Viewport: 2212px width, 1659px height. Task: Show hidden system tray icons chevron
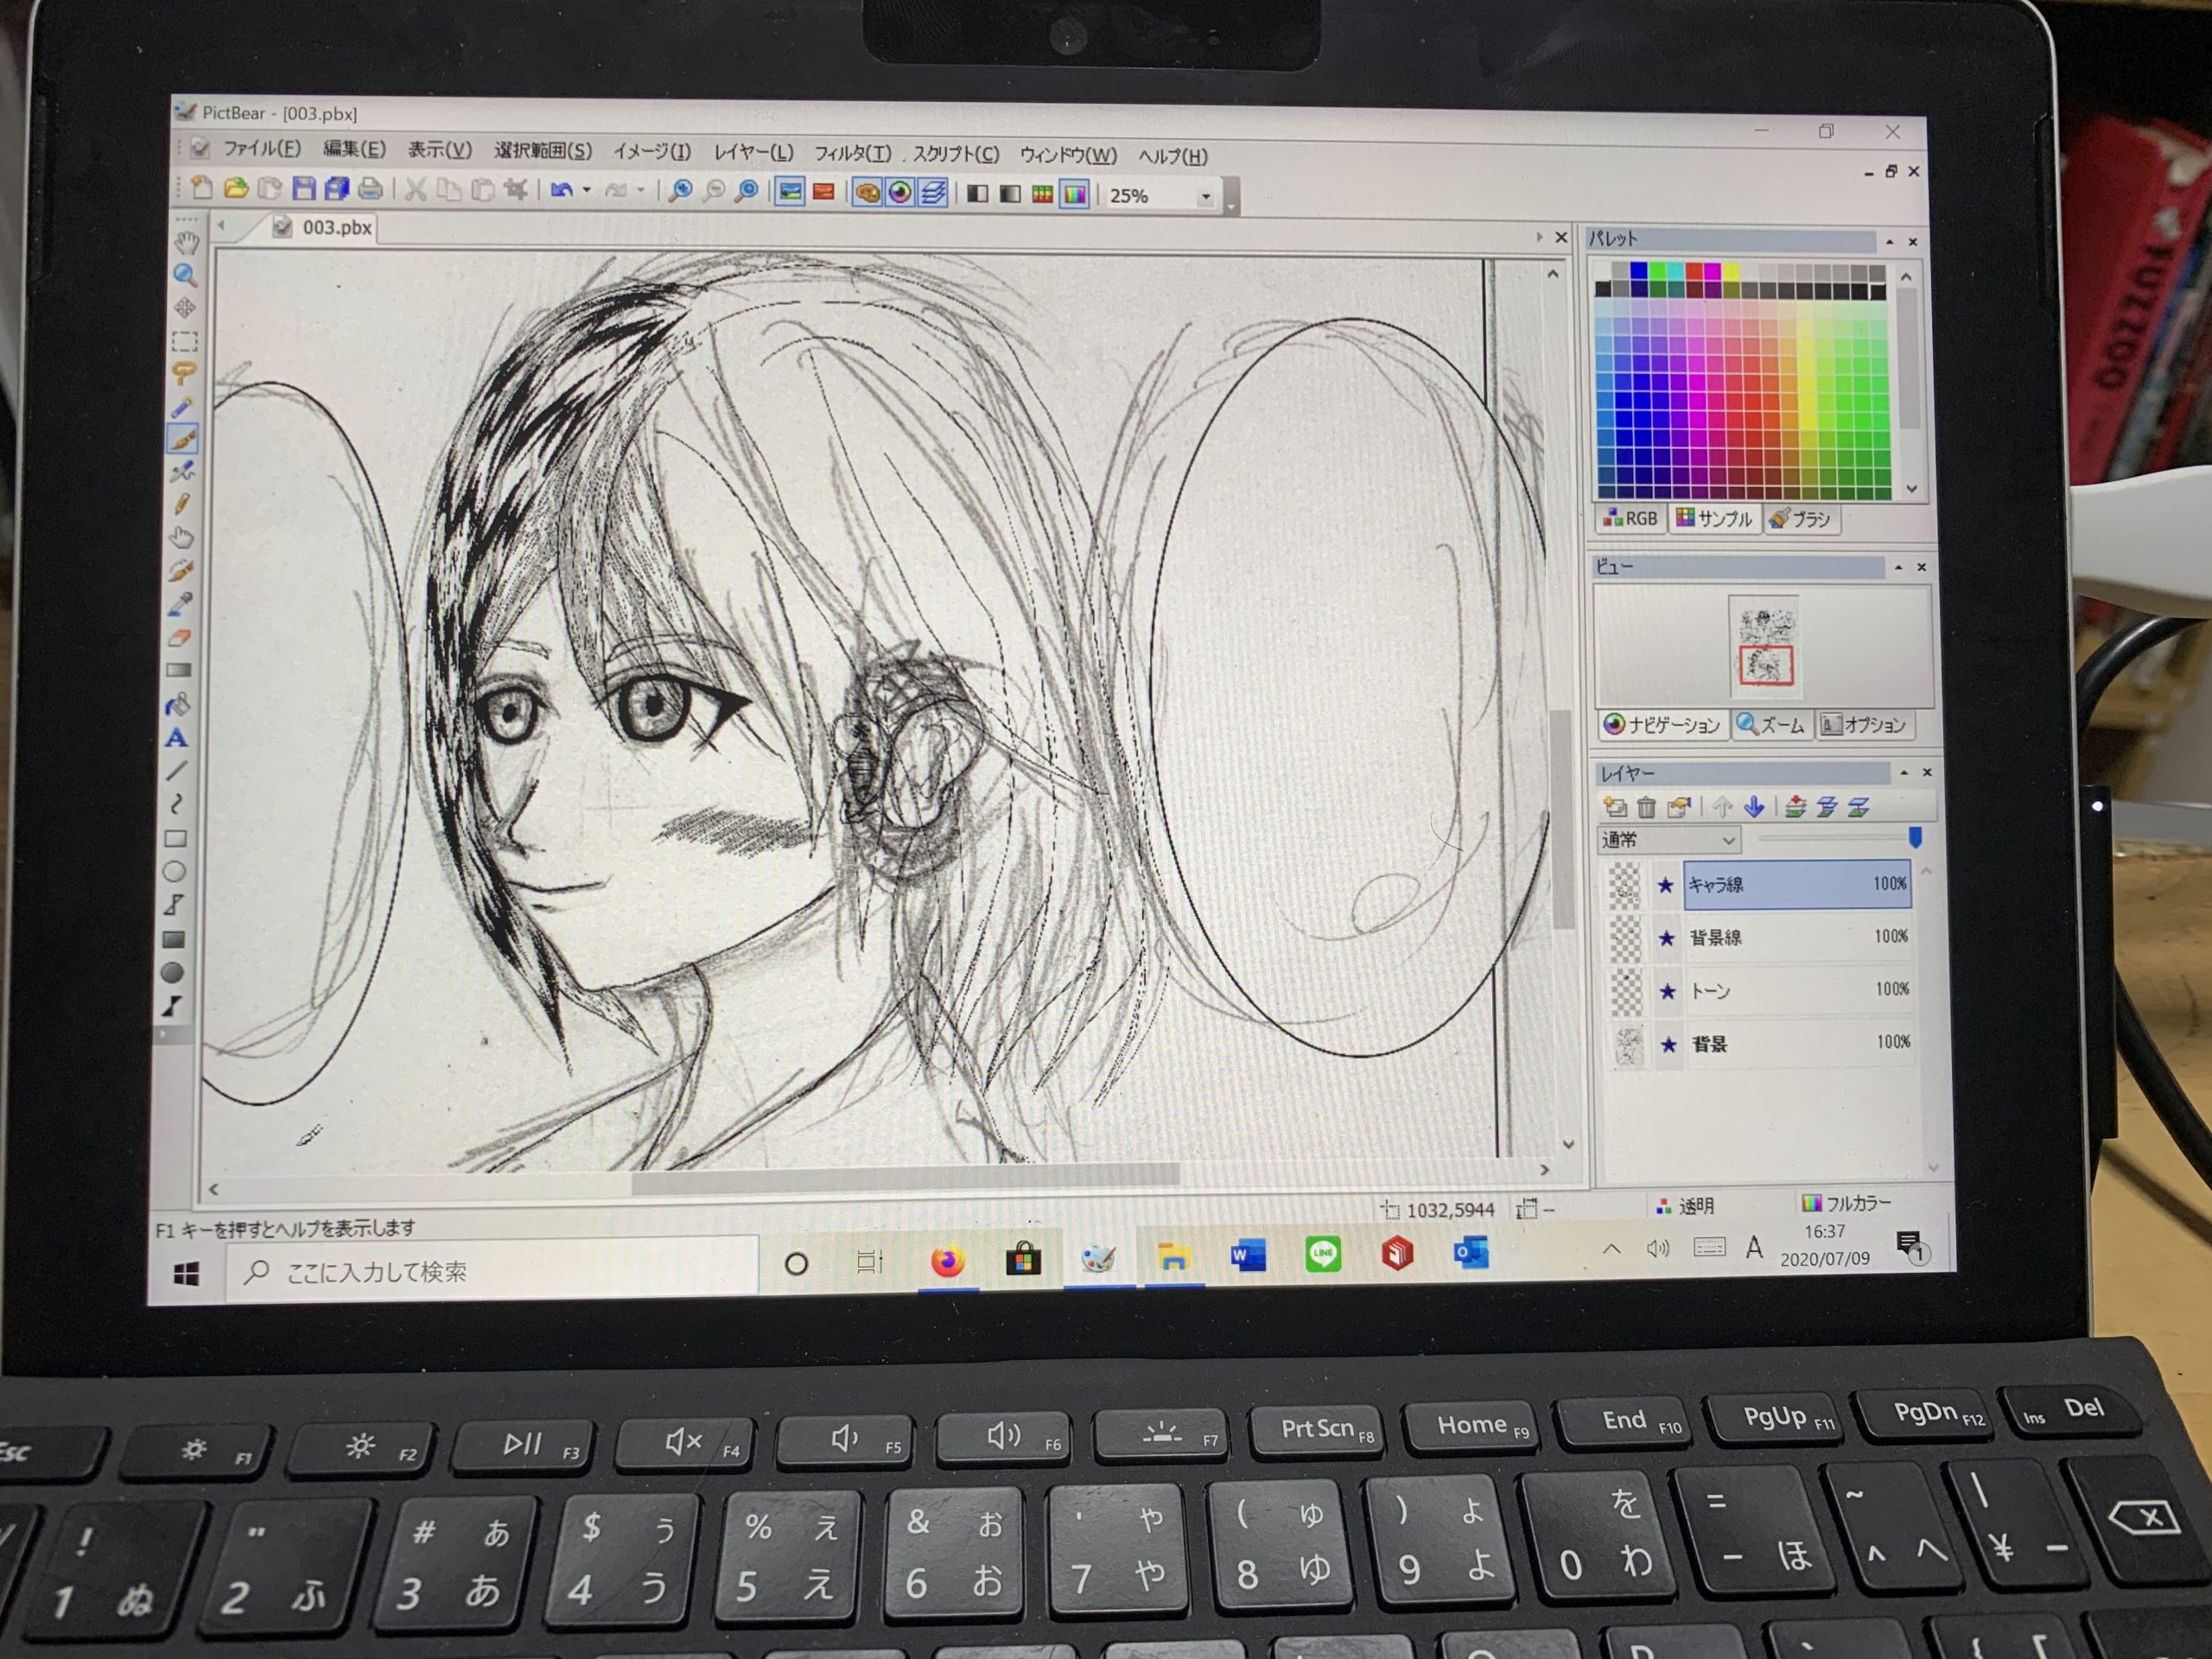point(1611,1249)
